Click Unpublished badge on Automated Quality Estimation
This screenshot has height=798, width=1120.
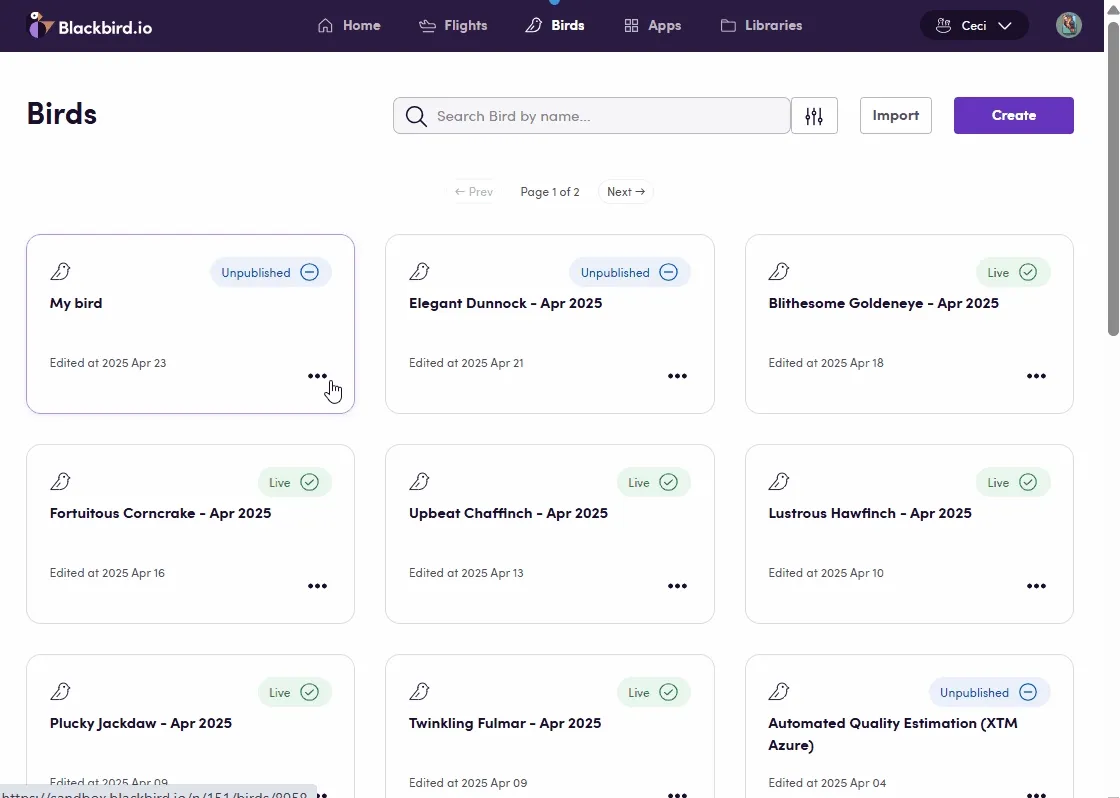pos(988,692)
